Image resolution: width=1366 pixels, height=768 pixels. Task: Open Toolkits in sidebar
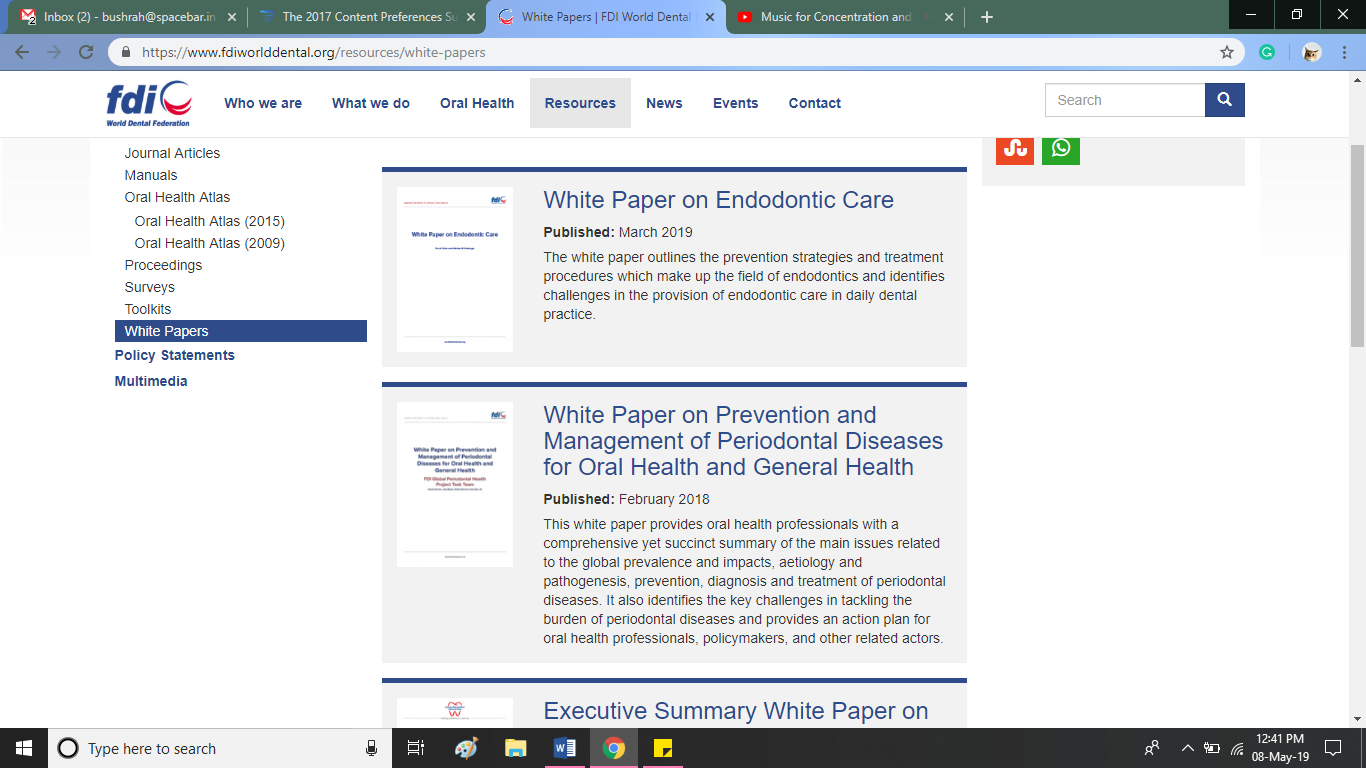click(x=148, y=309)
